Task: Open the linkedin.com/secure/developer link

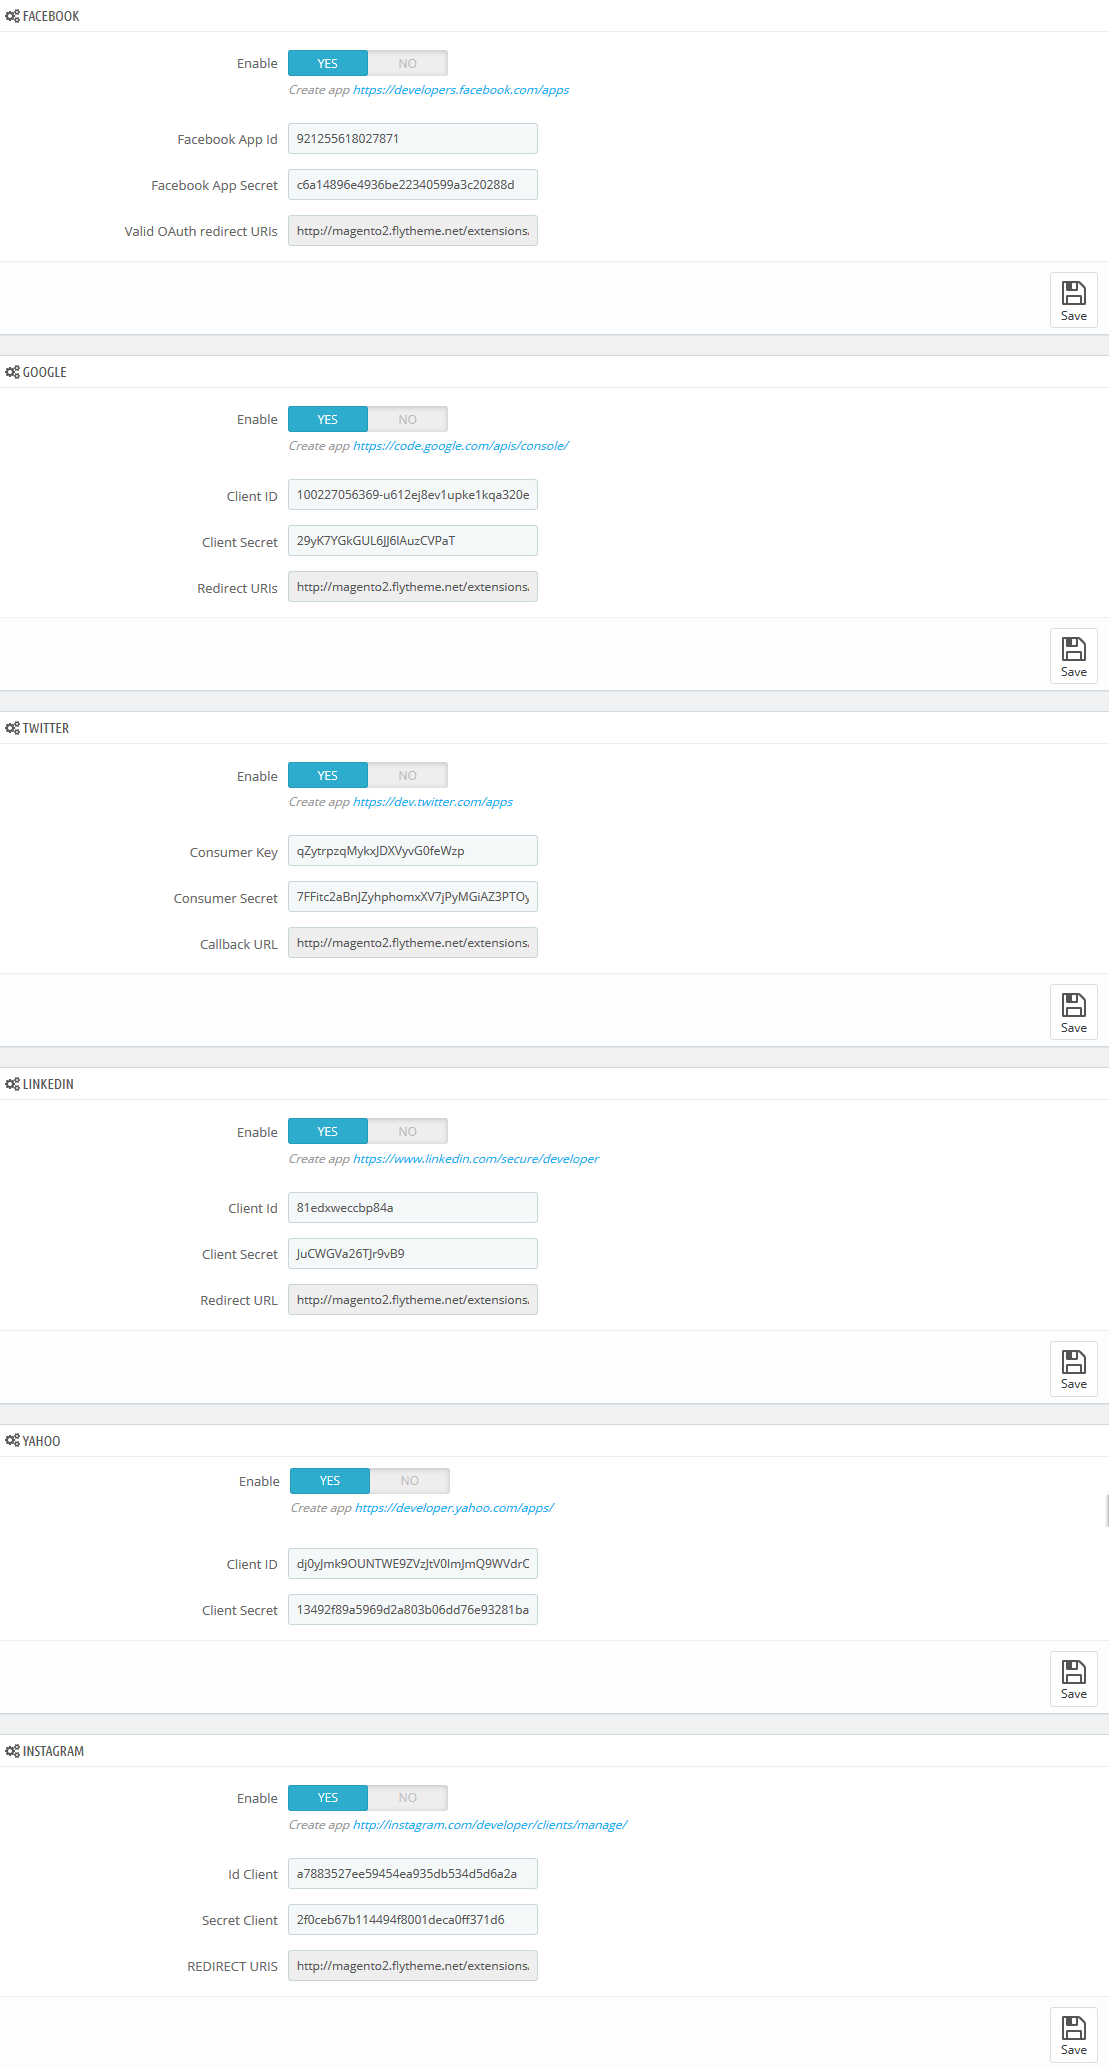Action: click(476, 1159)
